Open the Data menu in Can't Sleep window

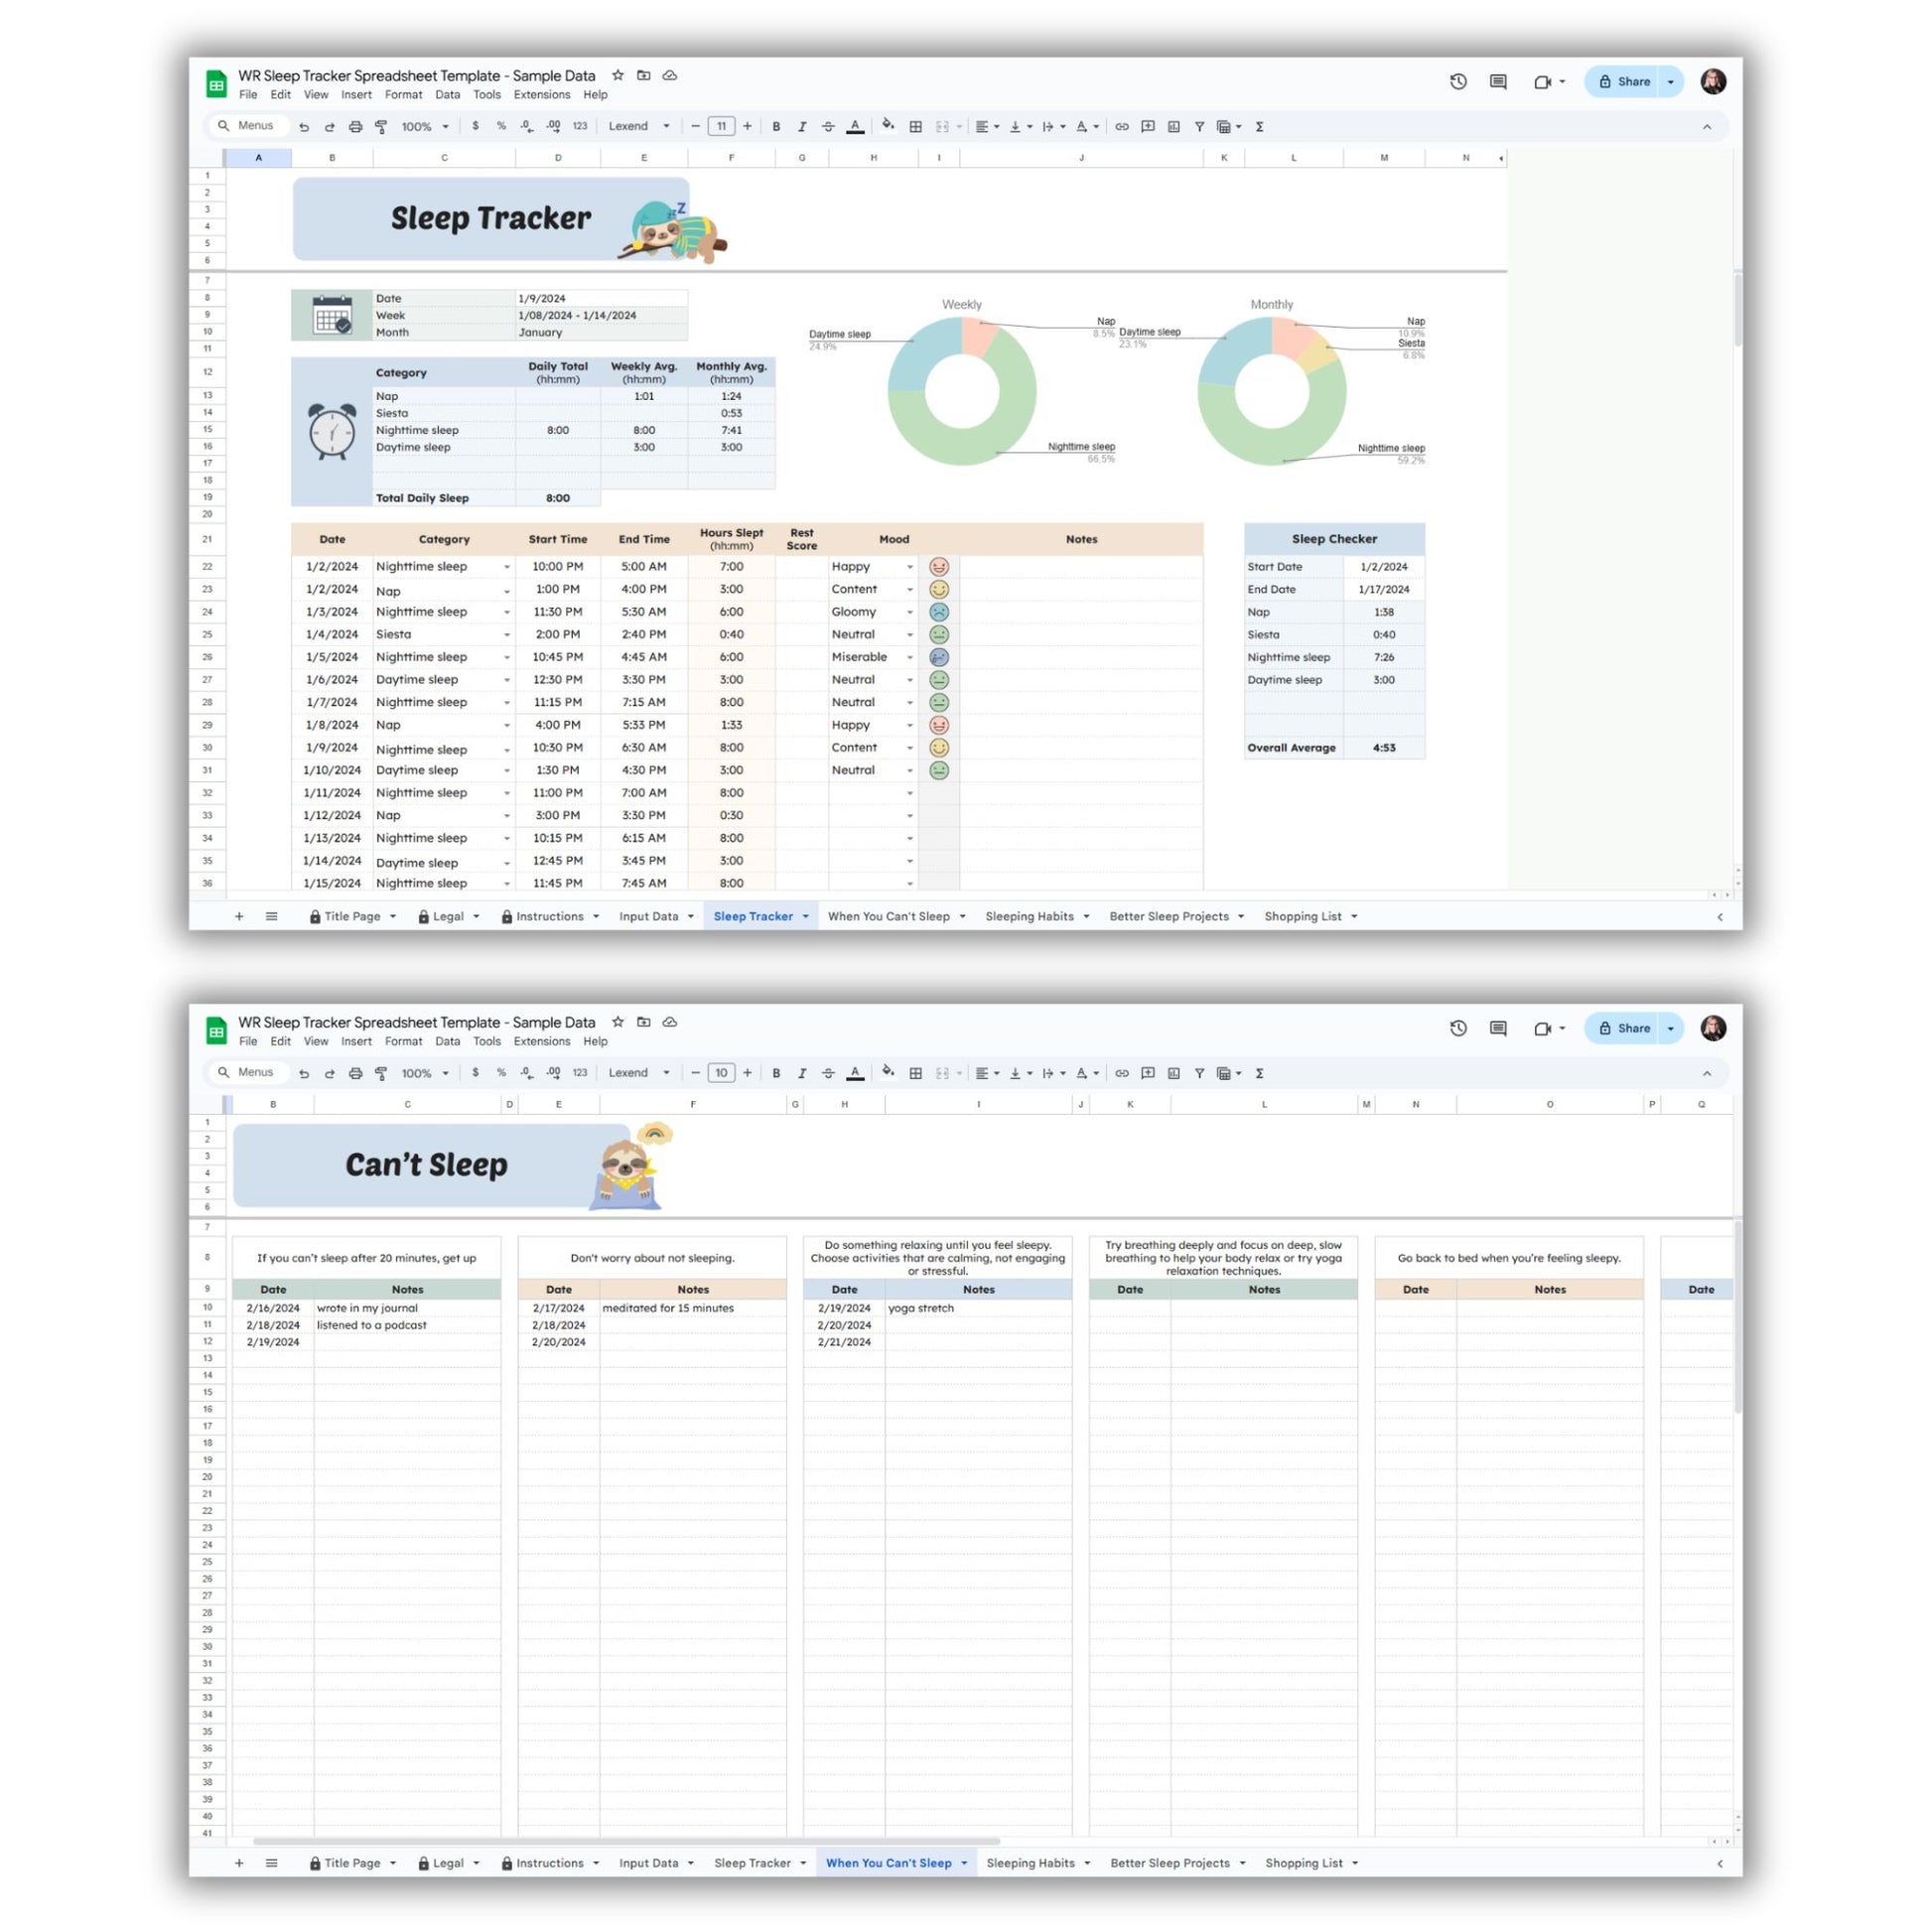[x=447, y=1041]
